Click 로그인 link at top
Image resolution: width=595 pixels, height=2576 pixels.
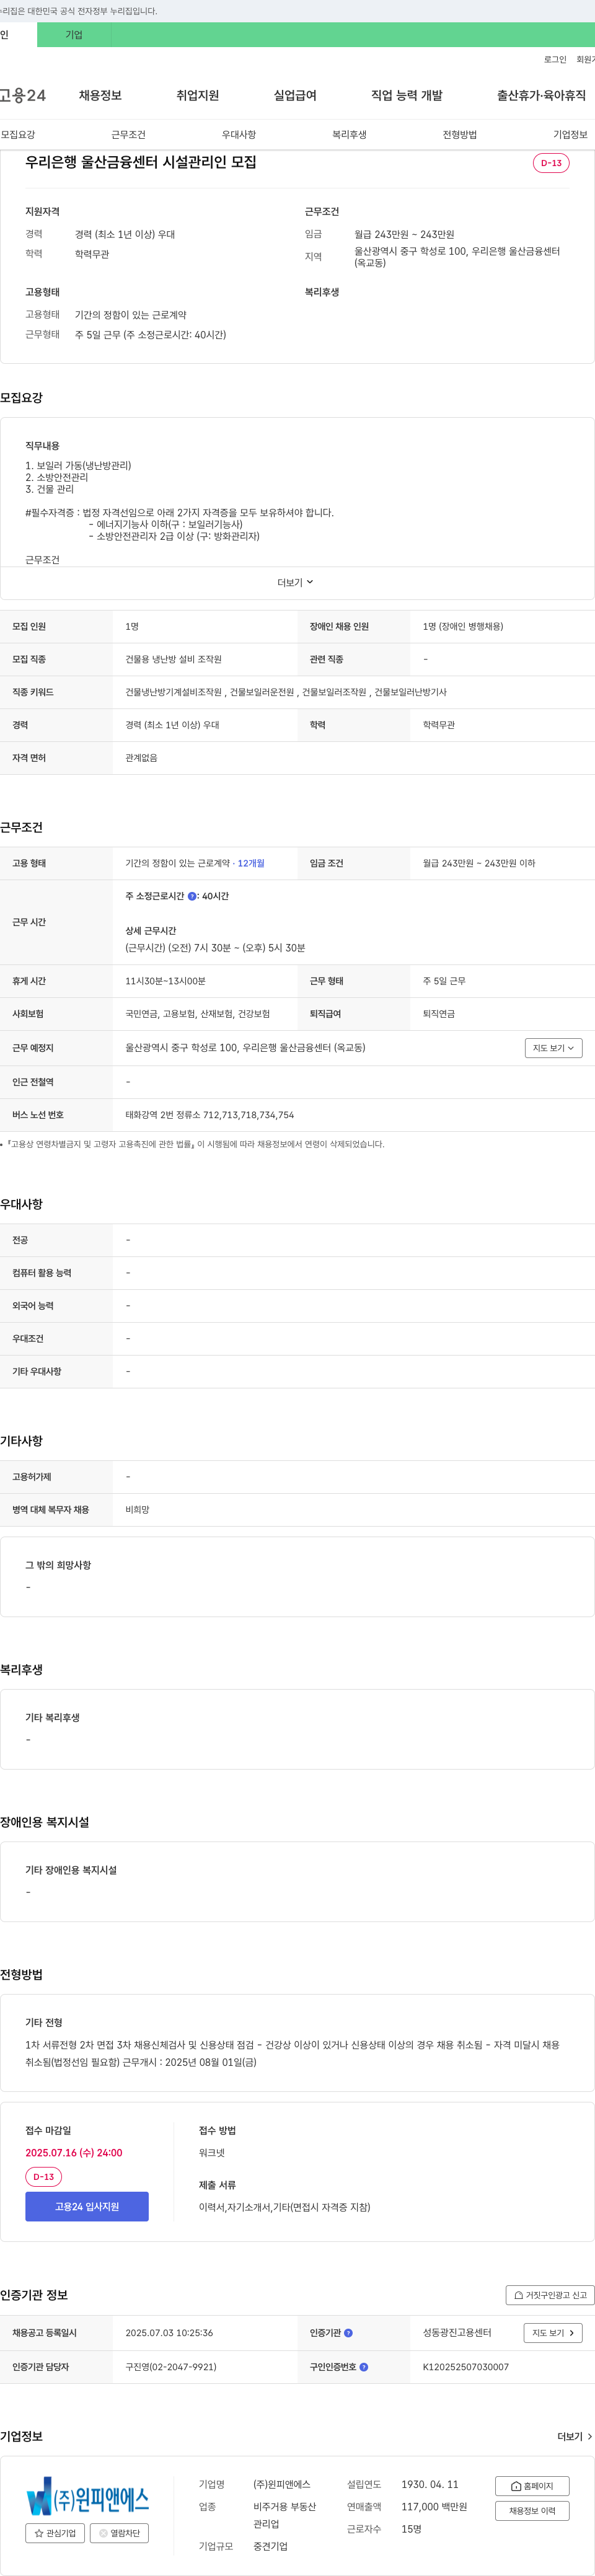(555, 60)
